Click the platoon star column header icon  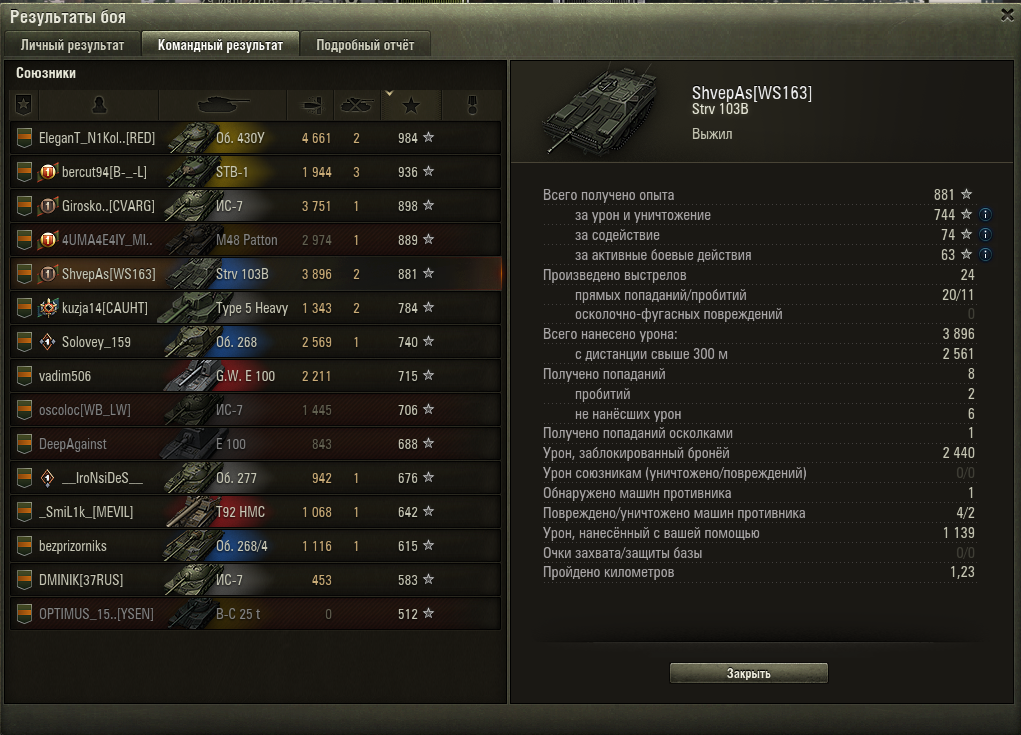click(x=24, y=105)
